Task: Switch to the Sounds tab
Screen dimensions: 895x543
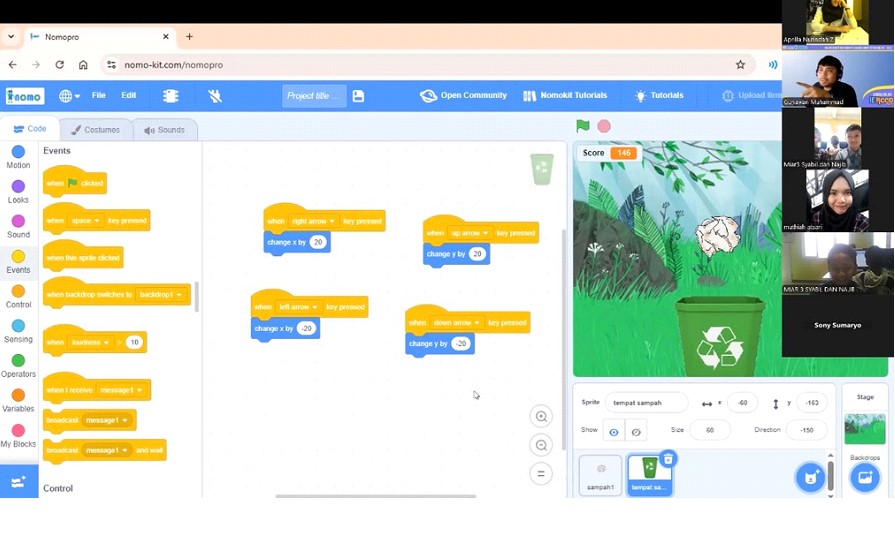Action: point(164,130)
